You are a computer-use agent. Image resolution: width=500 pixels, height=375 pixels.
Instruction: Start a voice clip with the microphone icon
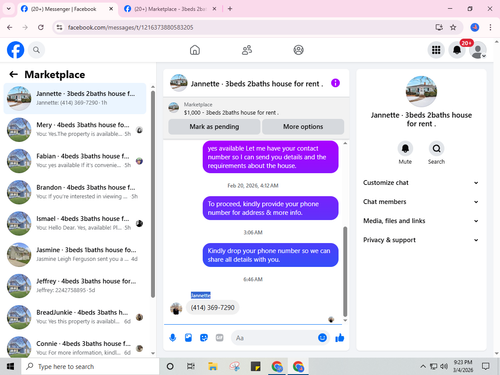[173, 338]
